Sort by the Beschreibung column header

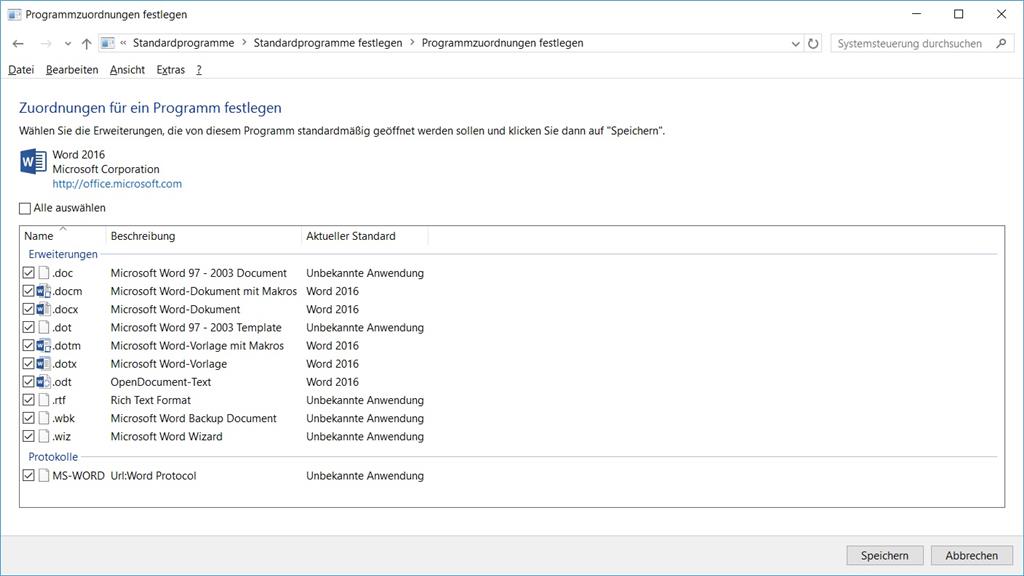pyautogui.click(x=203, y=236)
